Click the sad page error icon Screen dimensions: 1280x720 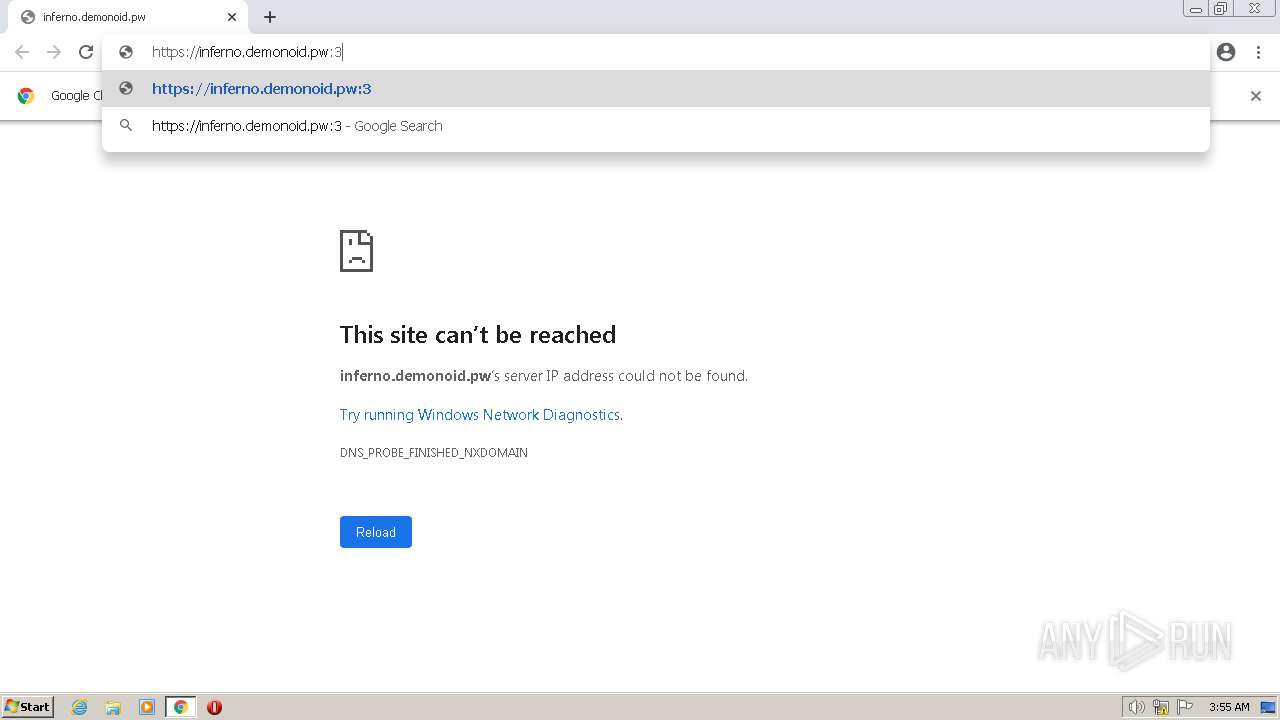click(x=356, y=251)
